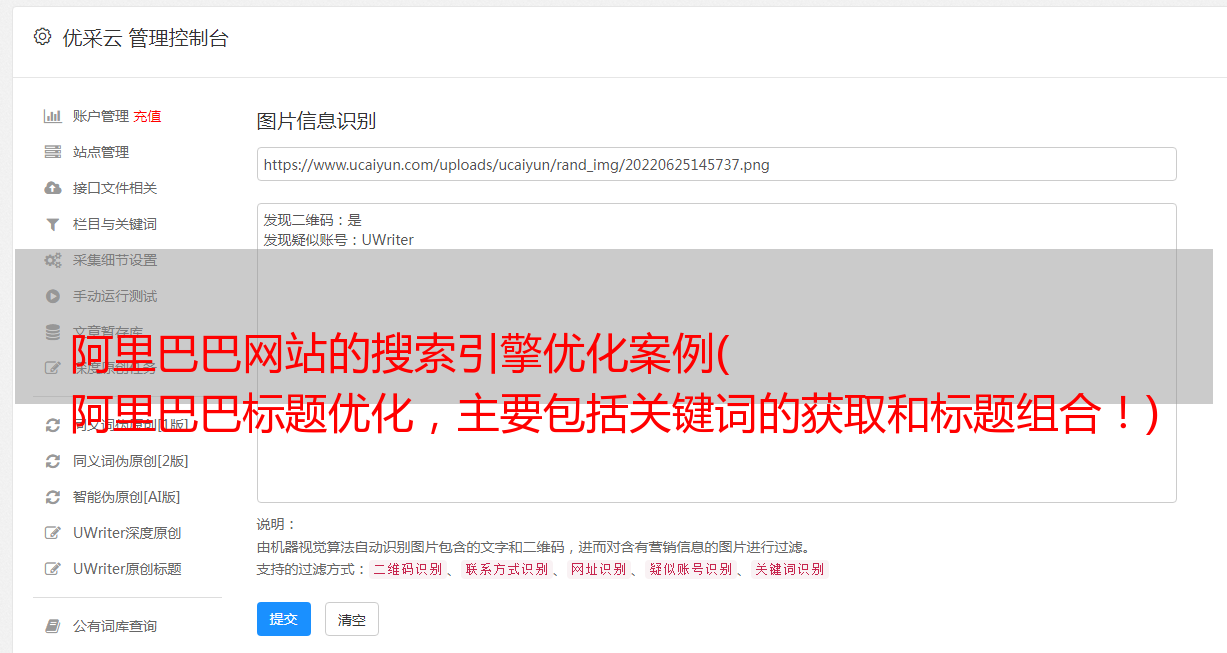Click the cloud upload icon for 接口文件相关
Screen dimensions: 1227x653
pos(53,188)
